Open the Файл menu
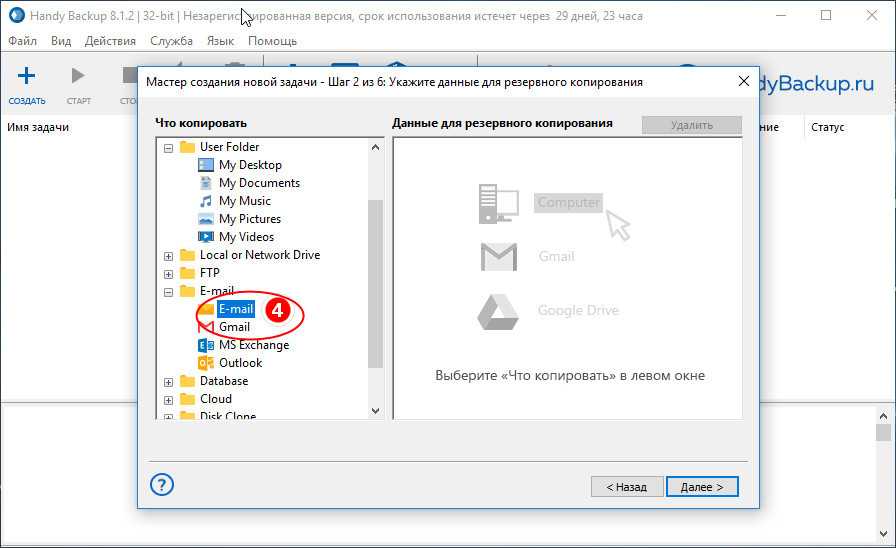The height and width of the screenshot is (548, 896). [22, 41]
